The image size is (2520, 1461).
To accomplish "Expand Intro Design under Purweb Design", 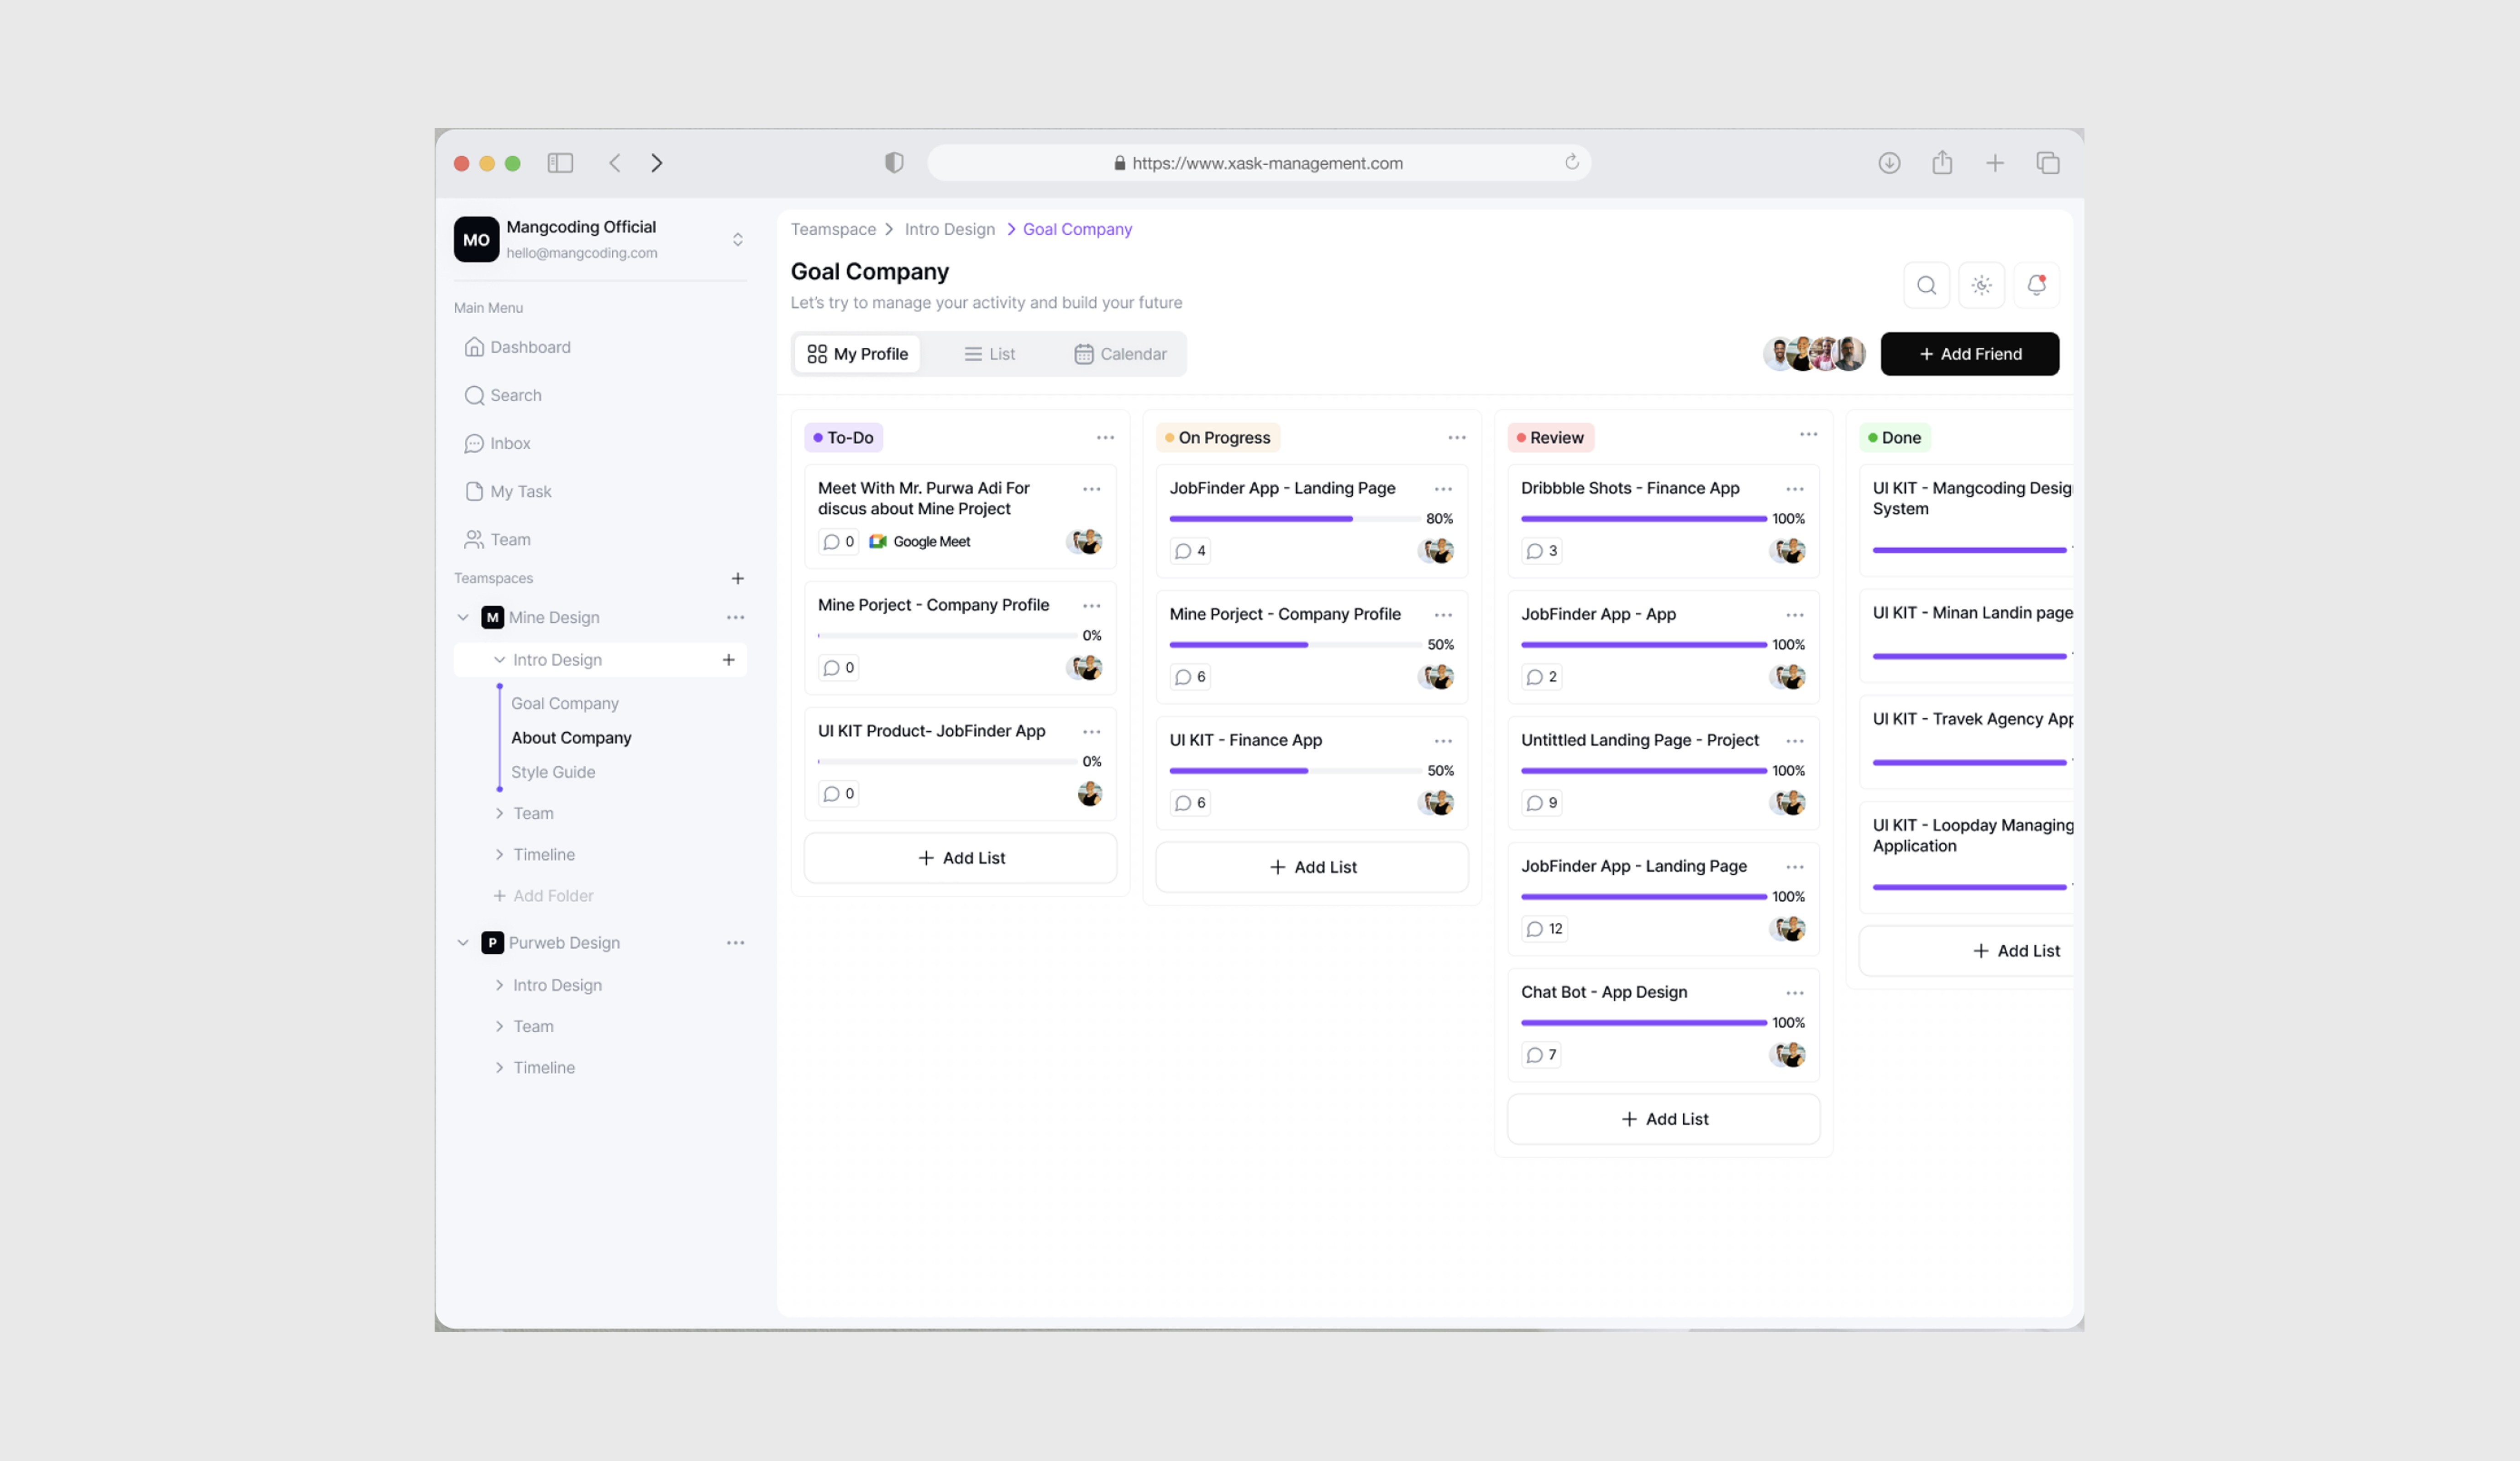I will pos(499,986).
